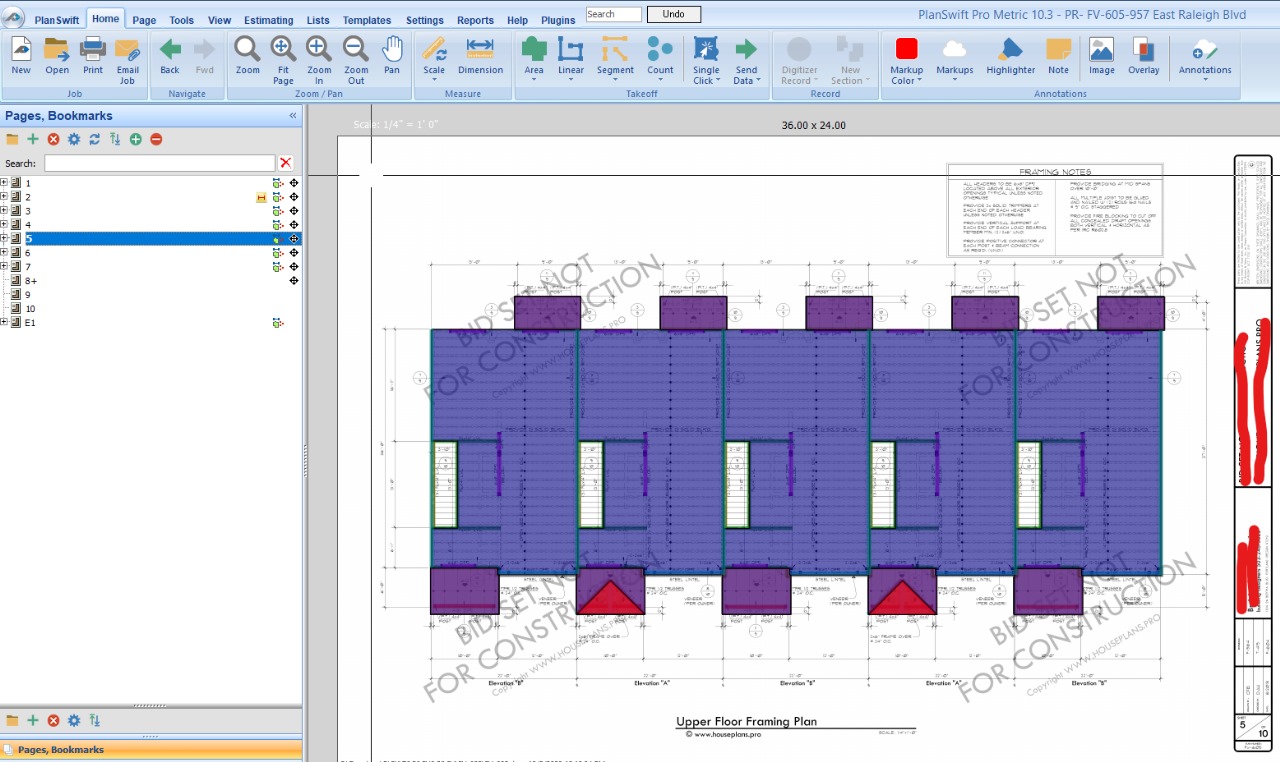
Task: Start a Count takeoff
Action: (x=660, y=49)
